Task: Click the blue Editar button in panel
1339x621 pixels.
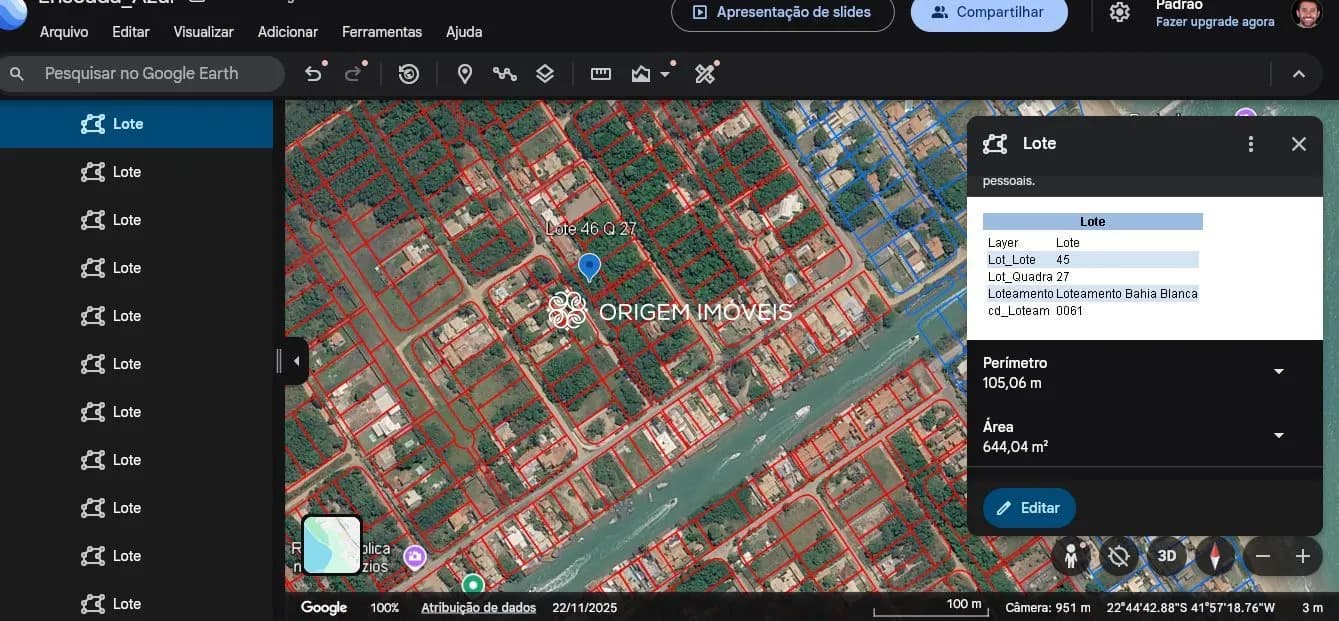Action: pyautogui.click(x=1029, y=508)
